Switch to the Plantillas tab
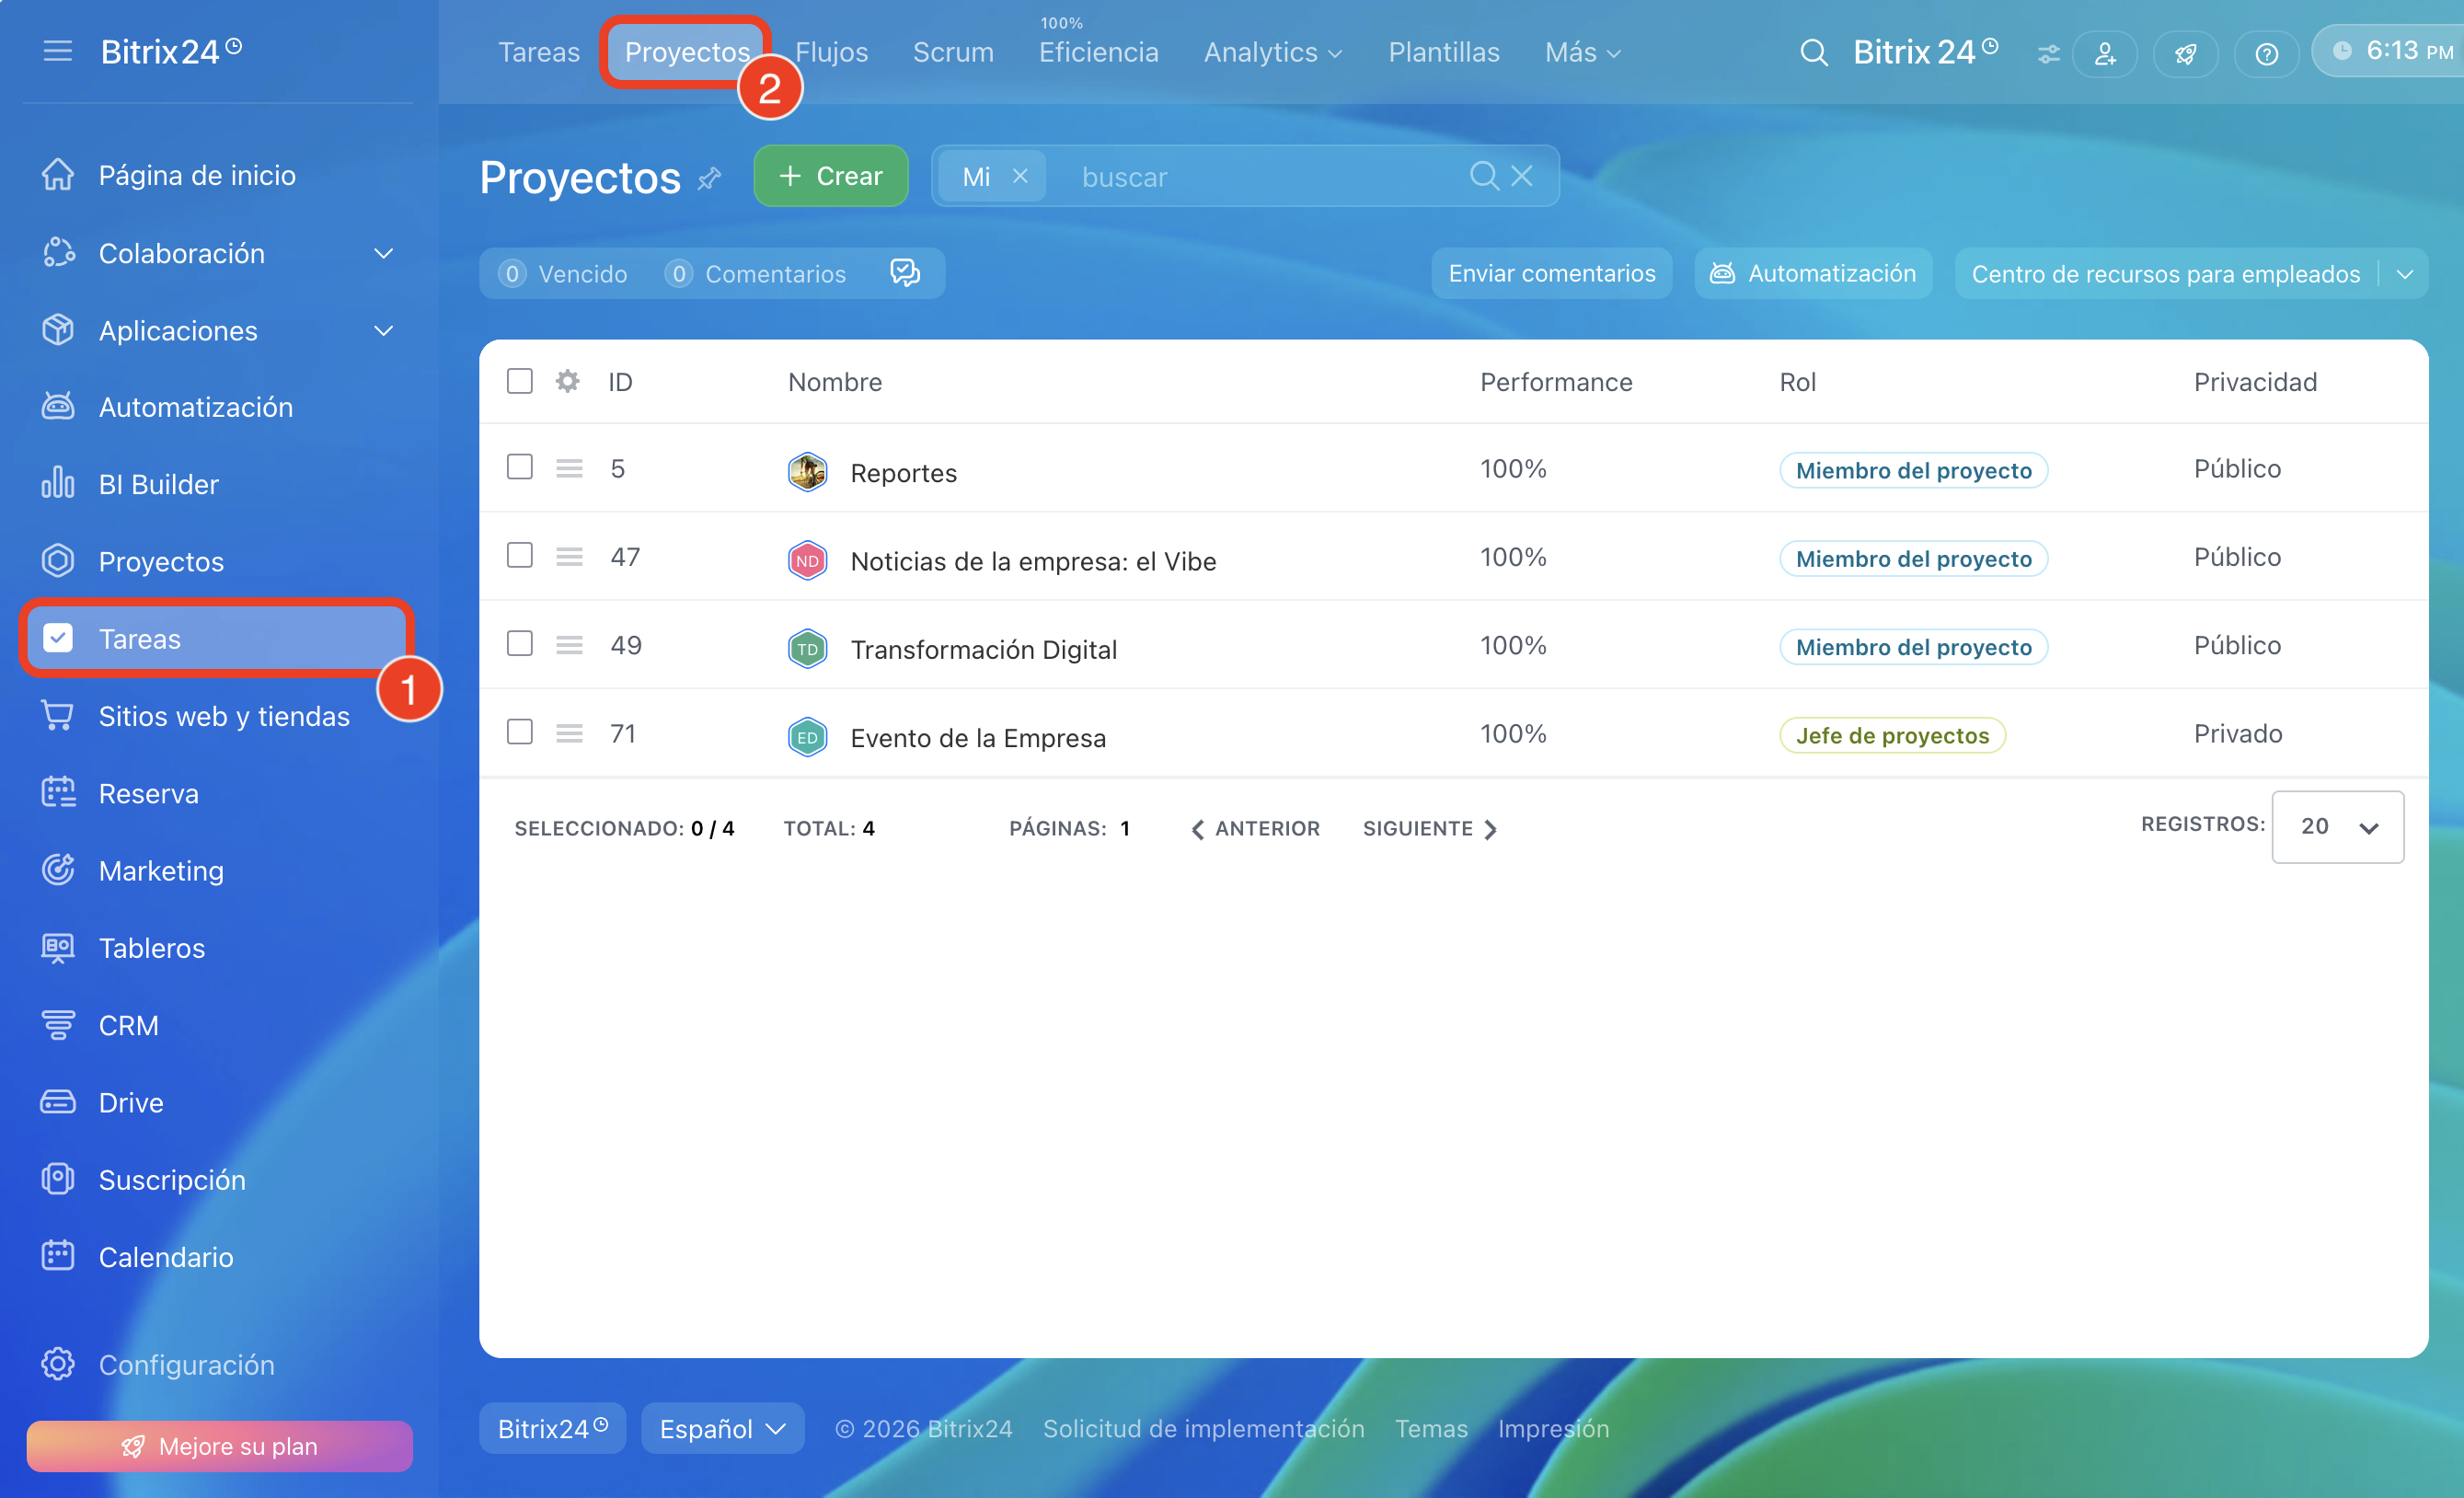Image resolution: width=2464 pixels, height=1498 pixels. (1444, 52)
